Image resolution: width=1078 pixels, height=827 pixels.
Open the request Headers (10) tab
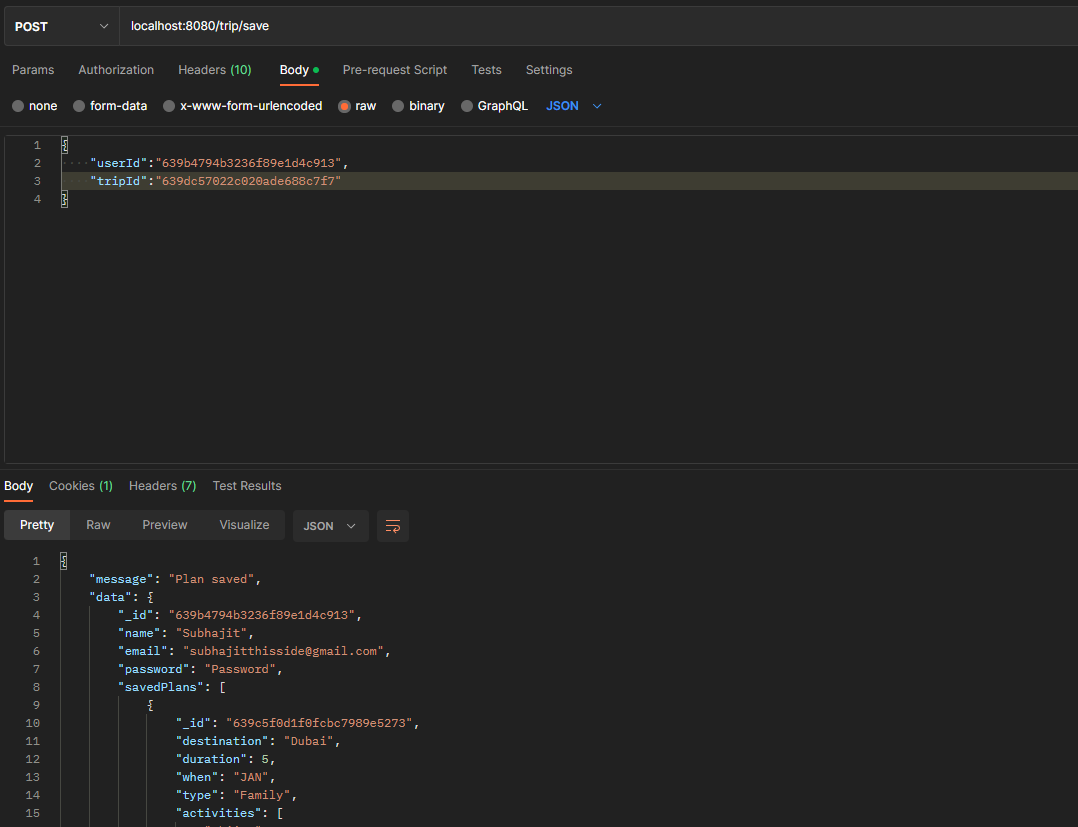214,70
